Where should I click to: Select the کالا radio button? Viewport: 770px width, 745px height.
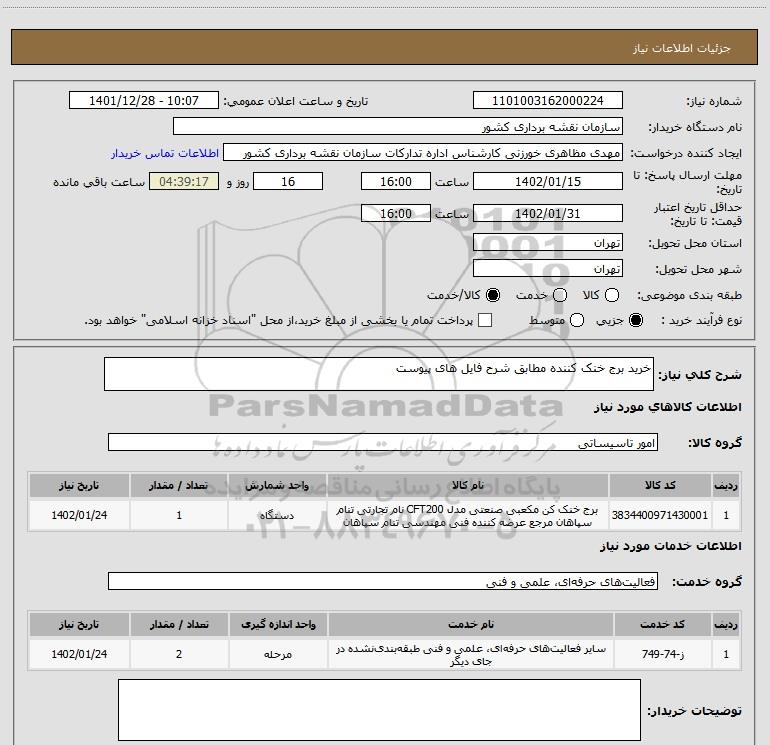coord(612,295)
